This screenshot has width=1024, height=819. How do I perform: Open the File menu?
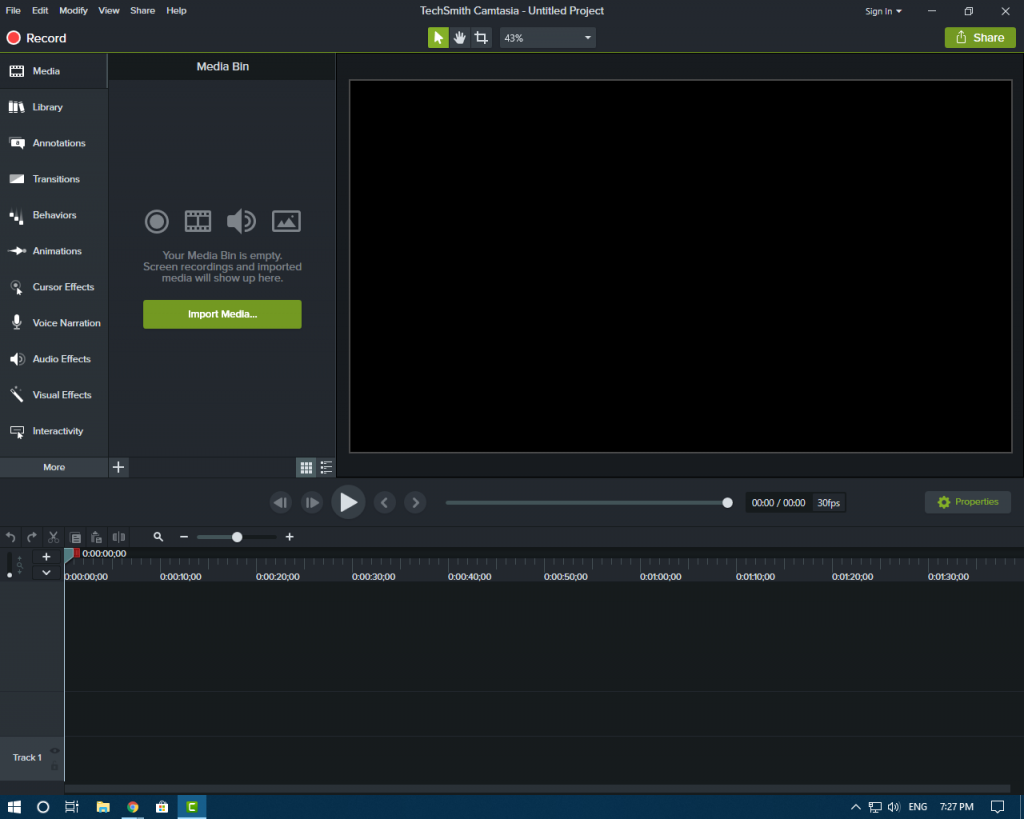point(13,10)
